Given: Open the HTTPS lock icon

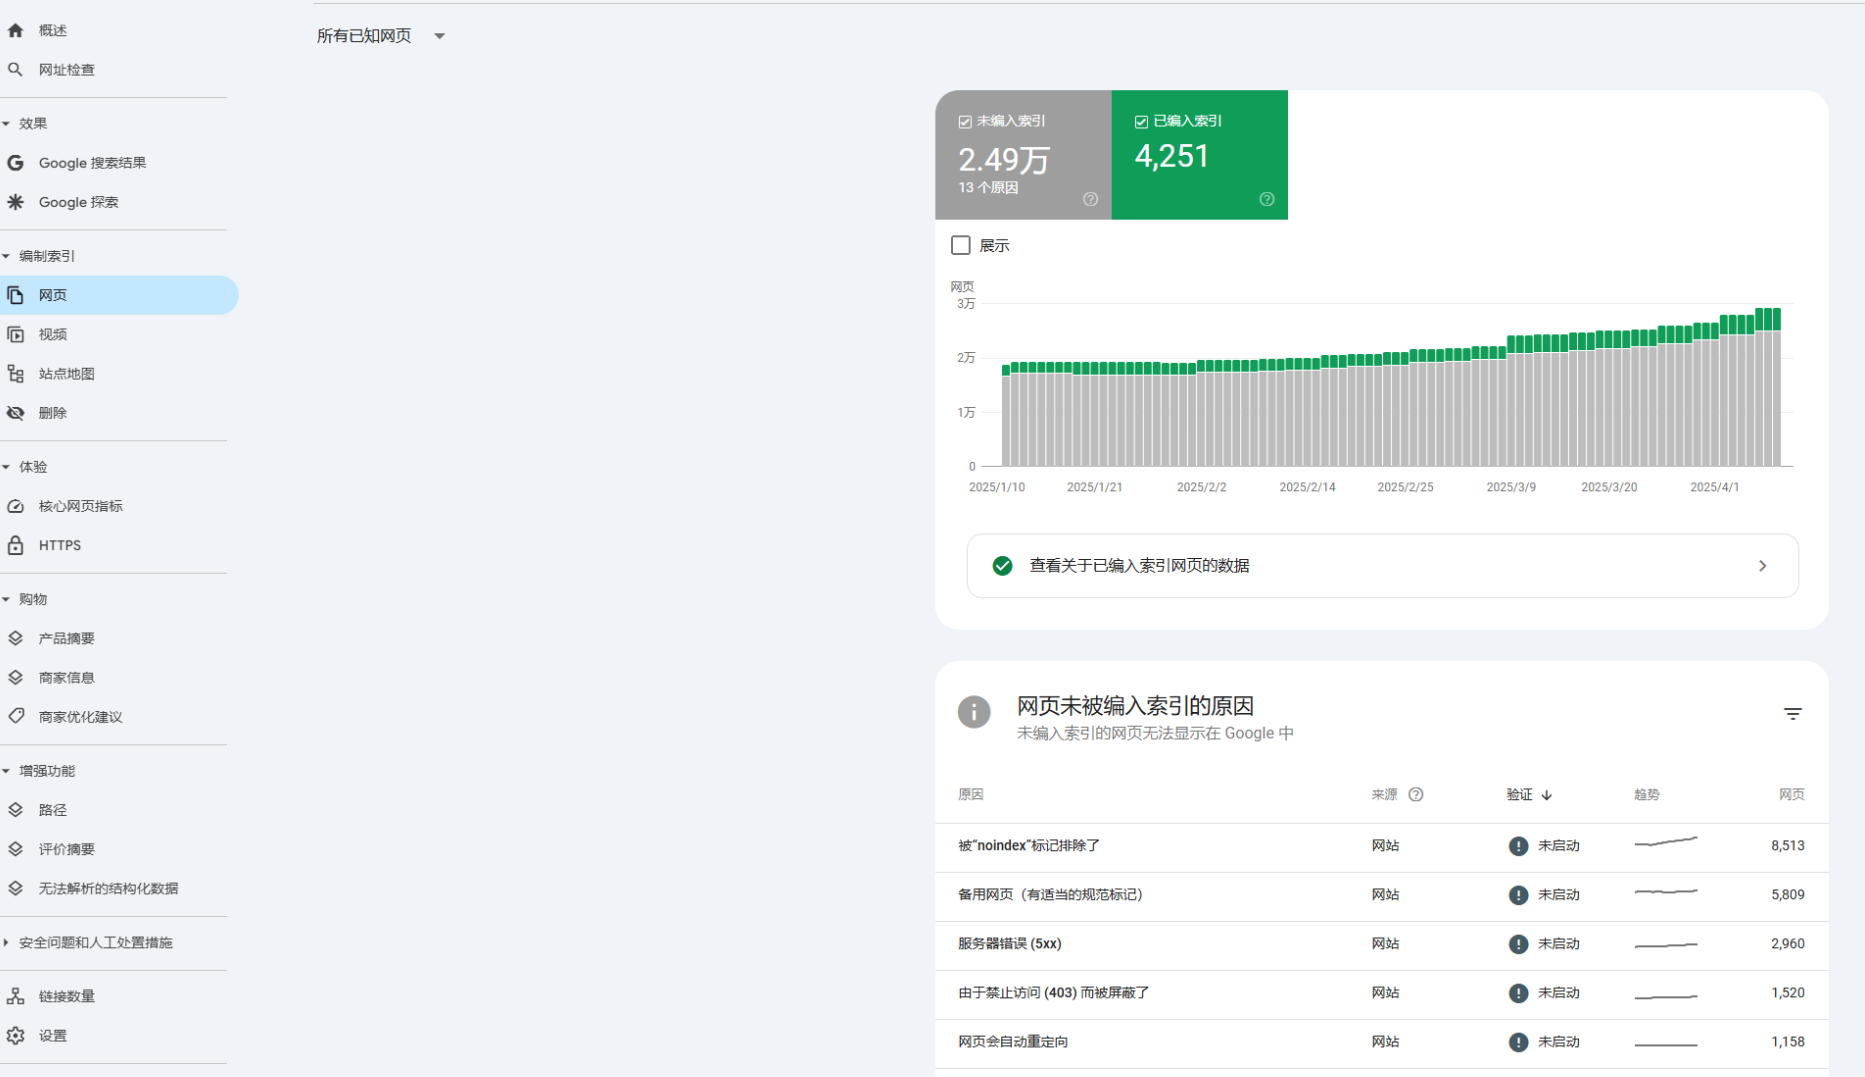Looking at the screenshot, I should pos(15,544).
